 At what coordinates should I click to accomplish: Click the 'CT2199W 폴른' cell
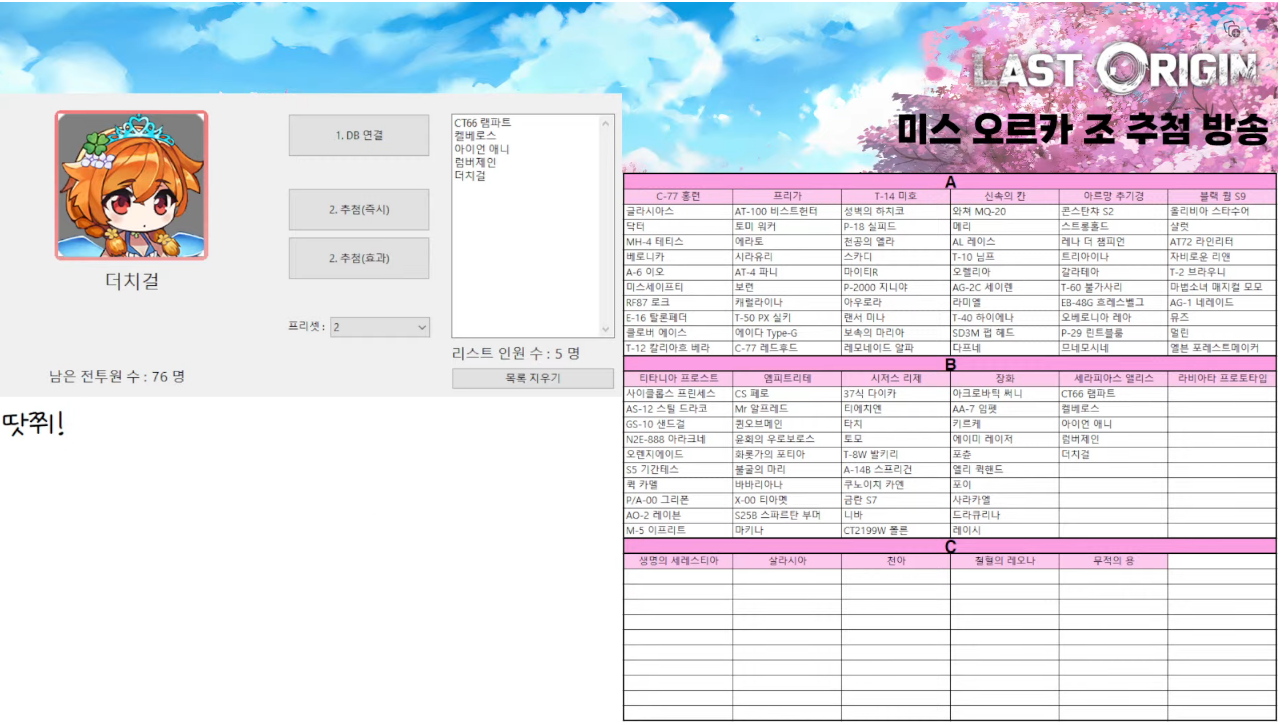896,531
